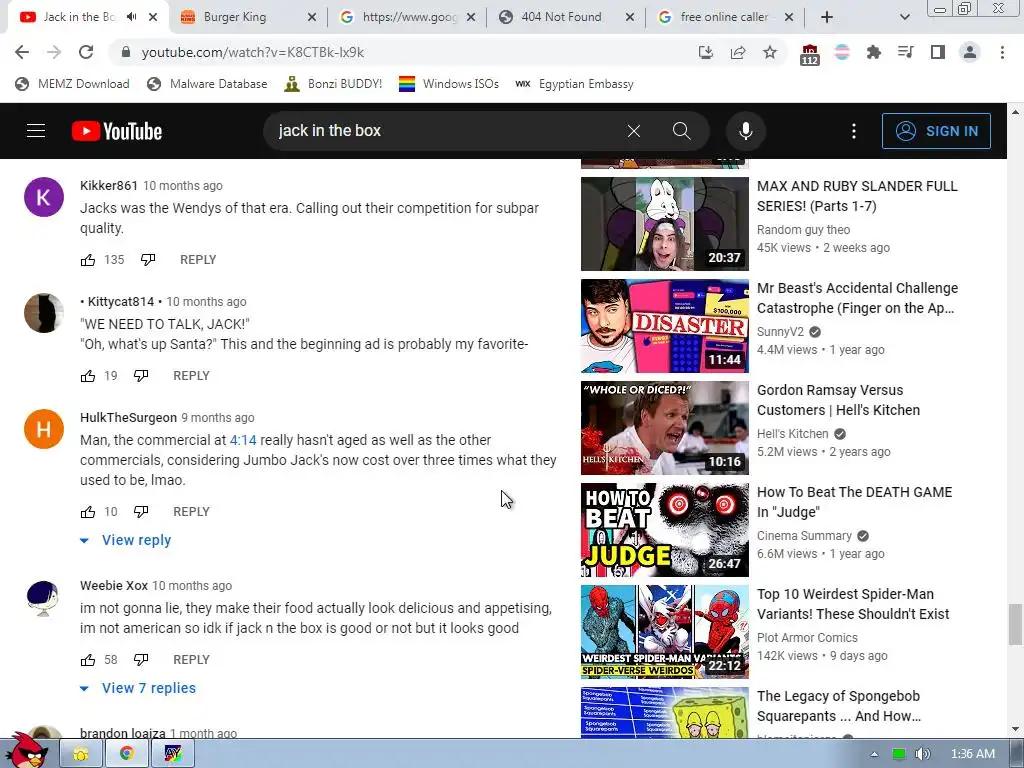Open Max and Ruby Slander video thumbnail

pyautogui.click(x=665, y=224)
